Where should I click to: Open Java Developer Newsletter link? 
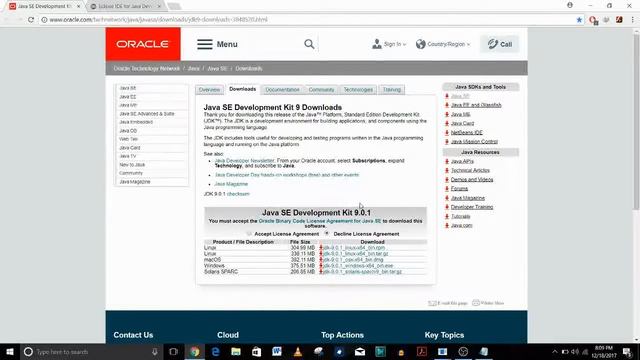tap(244, 161)
